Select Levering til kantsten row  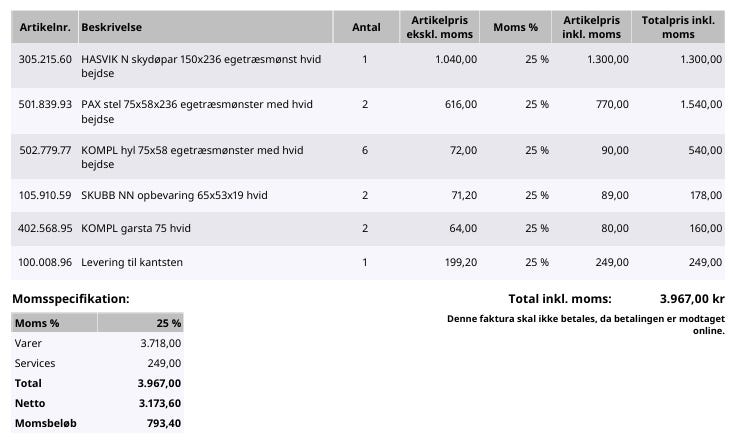click(368, 263)
